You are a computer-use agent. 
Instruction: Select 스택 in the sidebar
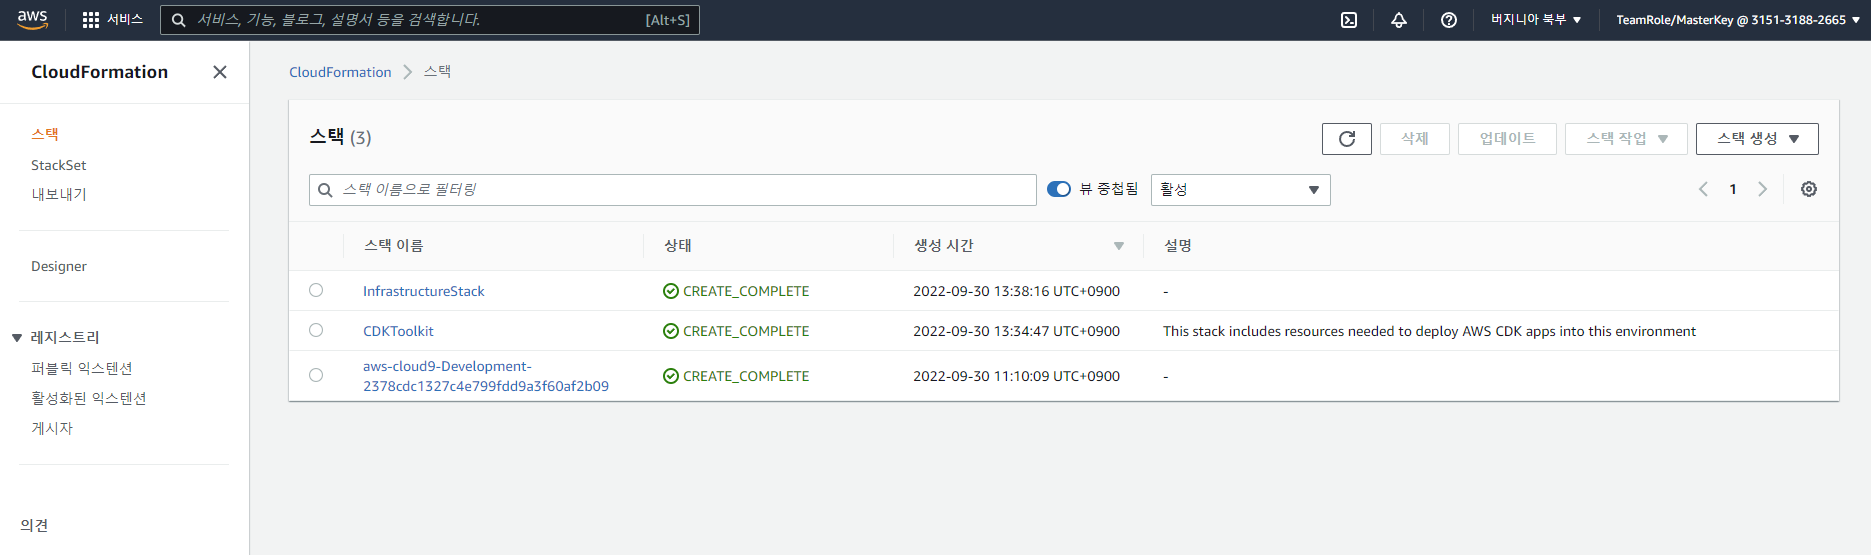click(45, 134)
